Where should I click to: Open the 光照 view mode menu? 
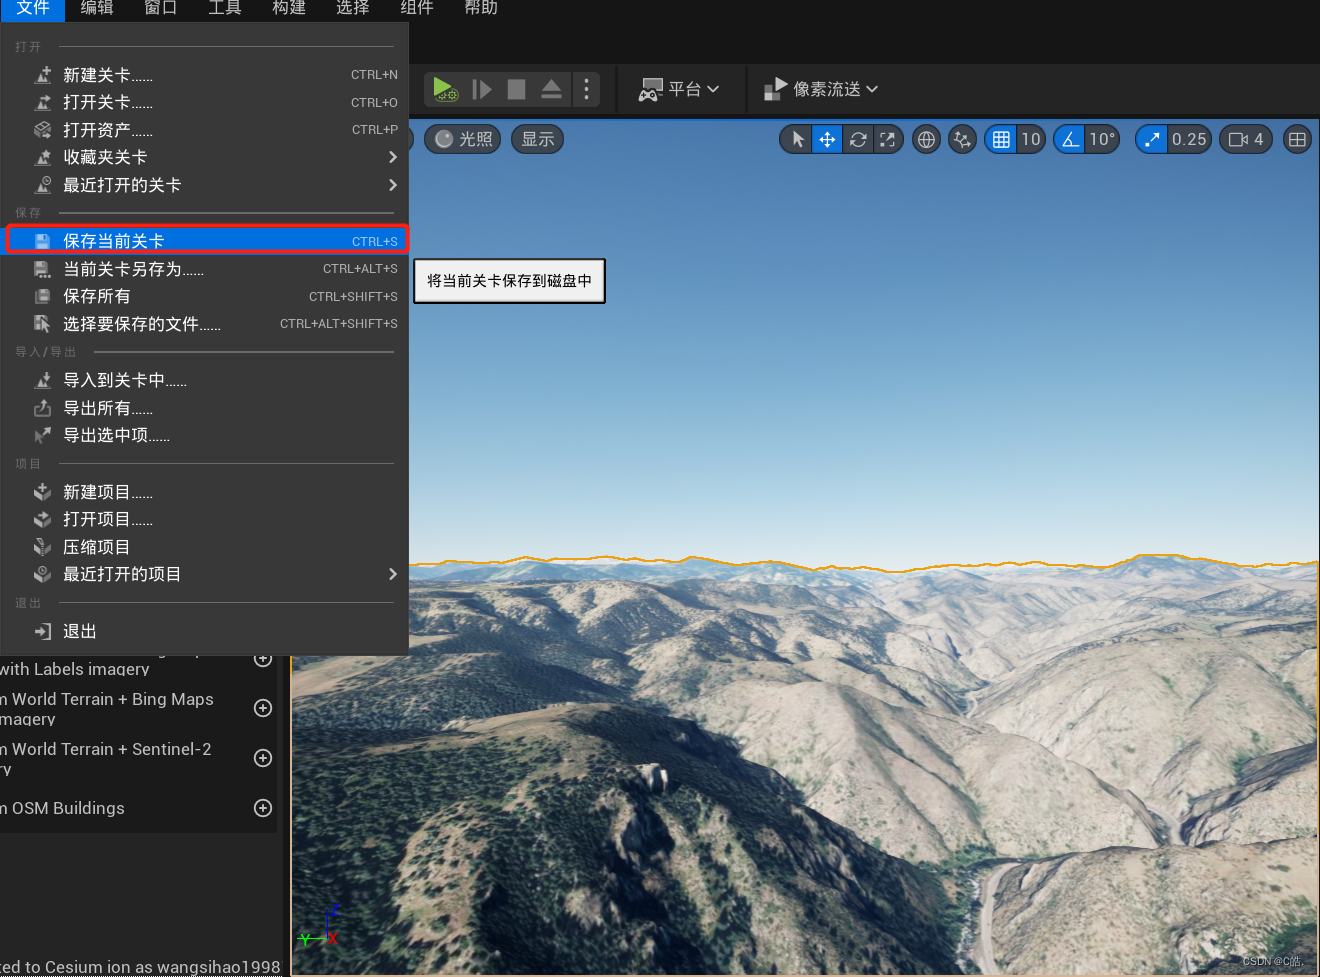[464, 139]
